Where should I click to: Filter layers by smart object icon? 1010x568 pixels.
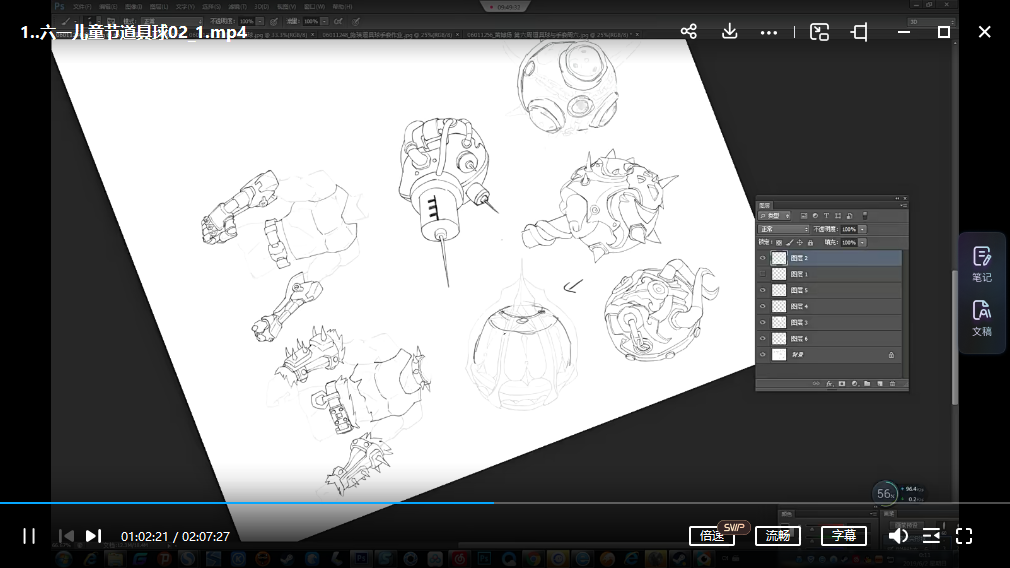850,216
